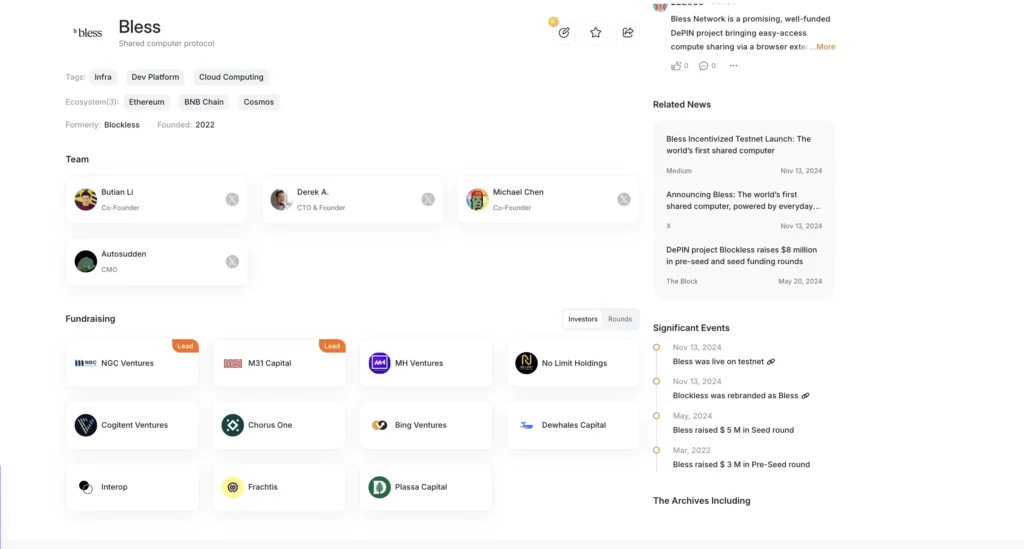Switch to the Investors tab
Screen dimensions: 1024x549
(x=583, y=319)
